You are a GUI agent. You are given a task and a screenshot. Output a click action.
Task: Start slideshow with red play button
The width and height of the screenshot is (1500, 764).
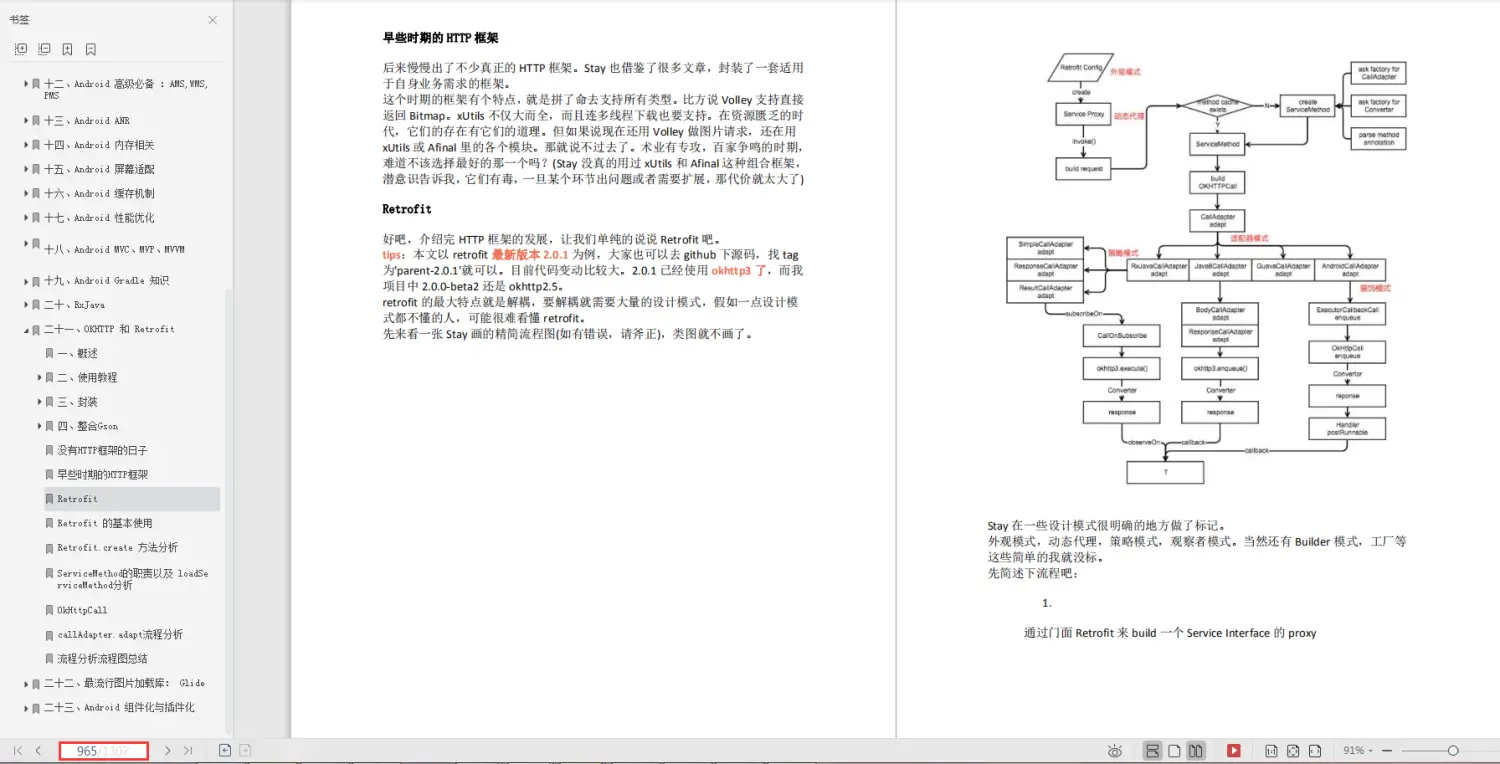coord(1234,750)
